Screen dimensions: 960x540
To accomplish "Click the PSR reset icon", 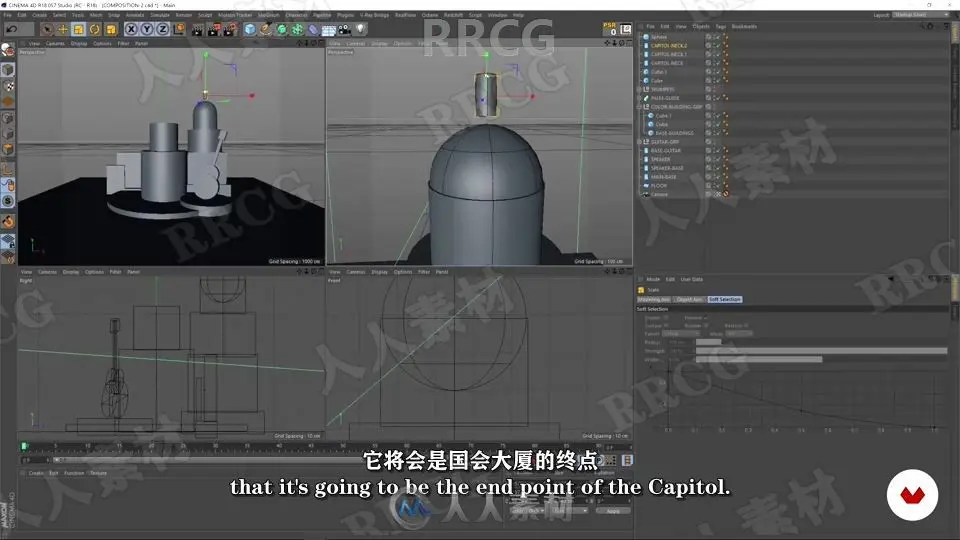I will tap(610, 29).
